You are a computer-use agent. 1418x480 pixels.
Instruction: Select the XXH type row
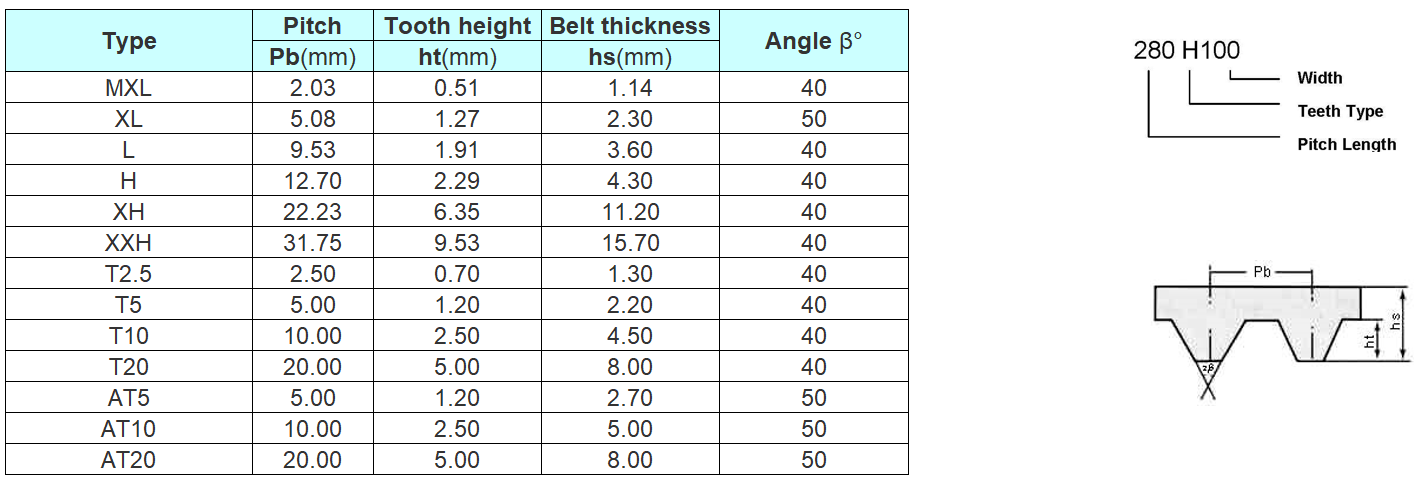click(457, 243)
